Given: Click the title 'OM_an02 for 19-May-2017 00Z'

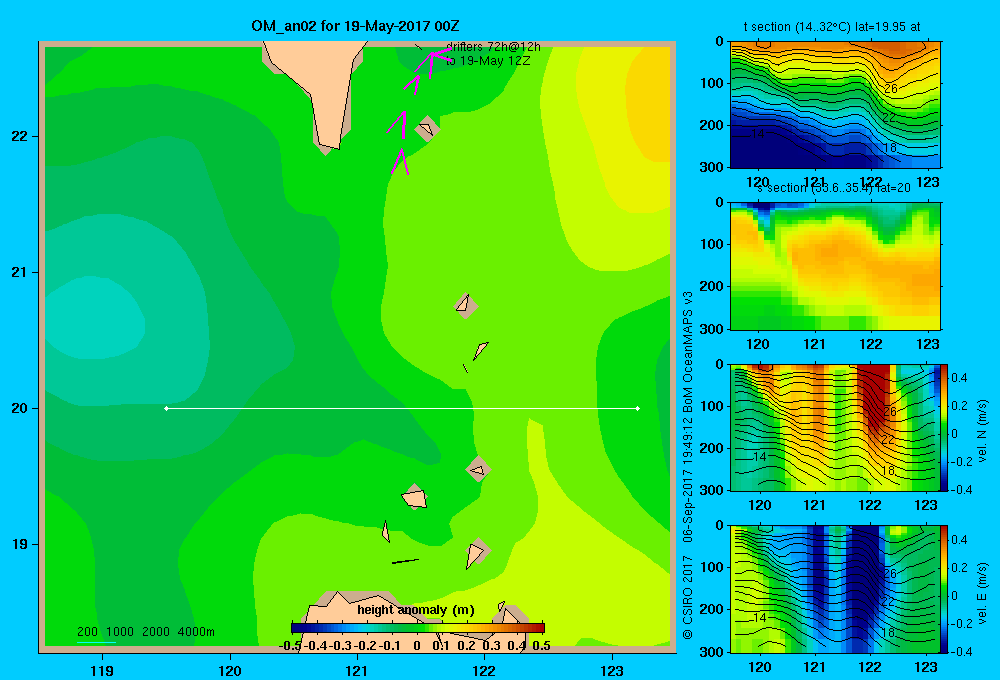Looking at the screenshot, I should [x=355, y=26].
